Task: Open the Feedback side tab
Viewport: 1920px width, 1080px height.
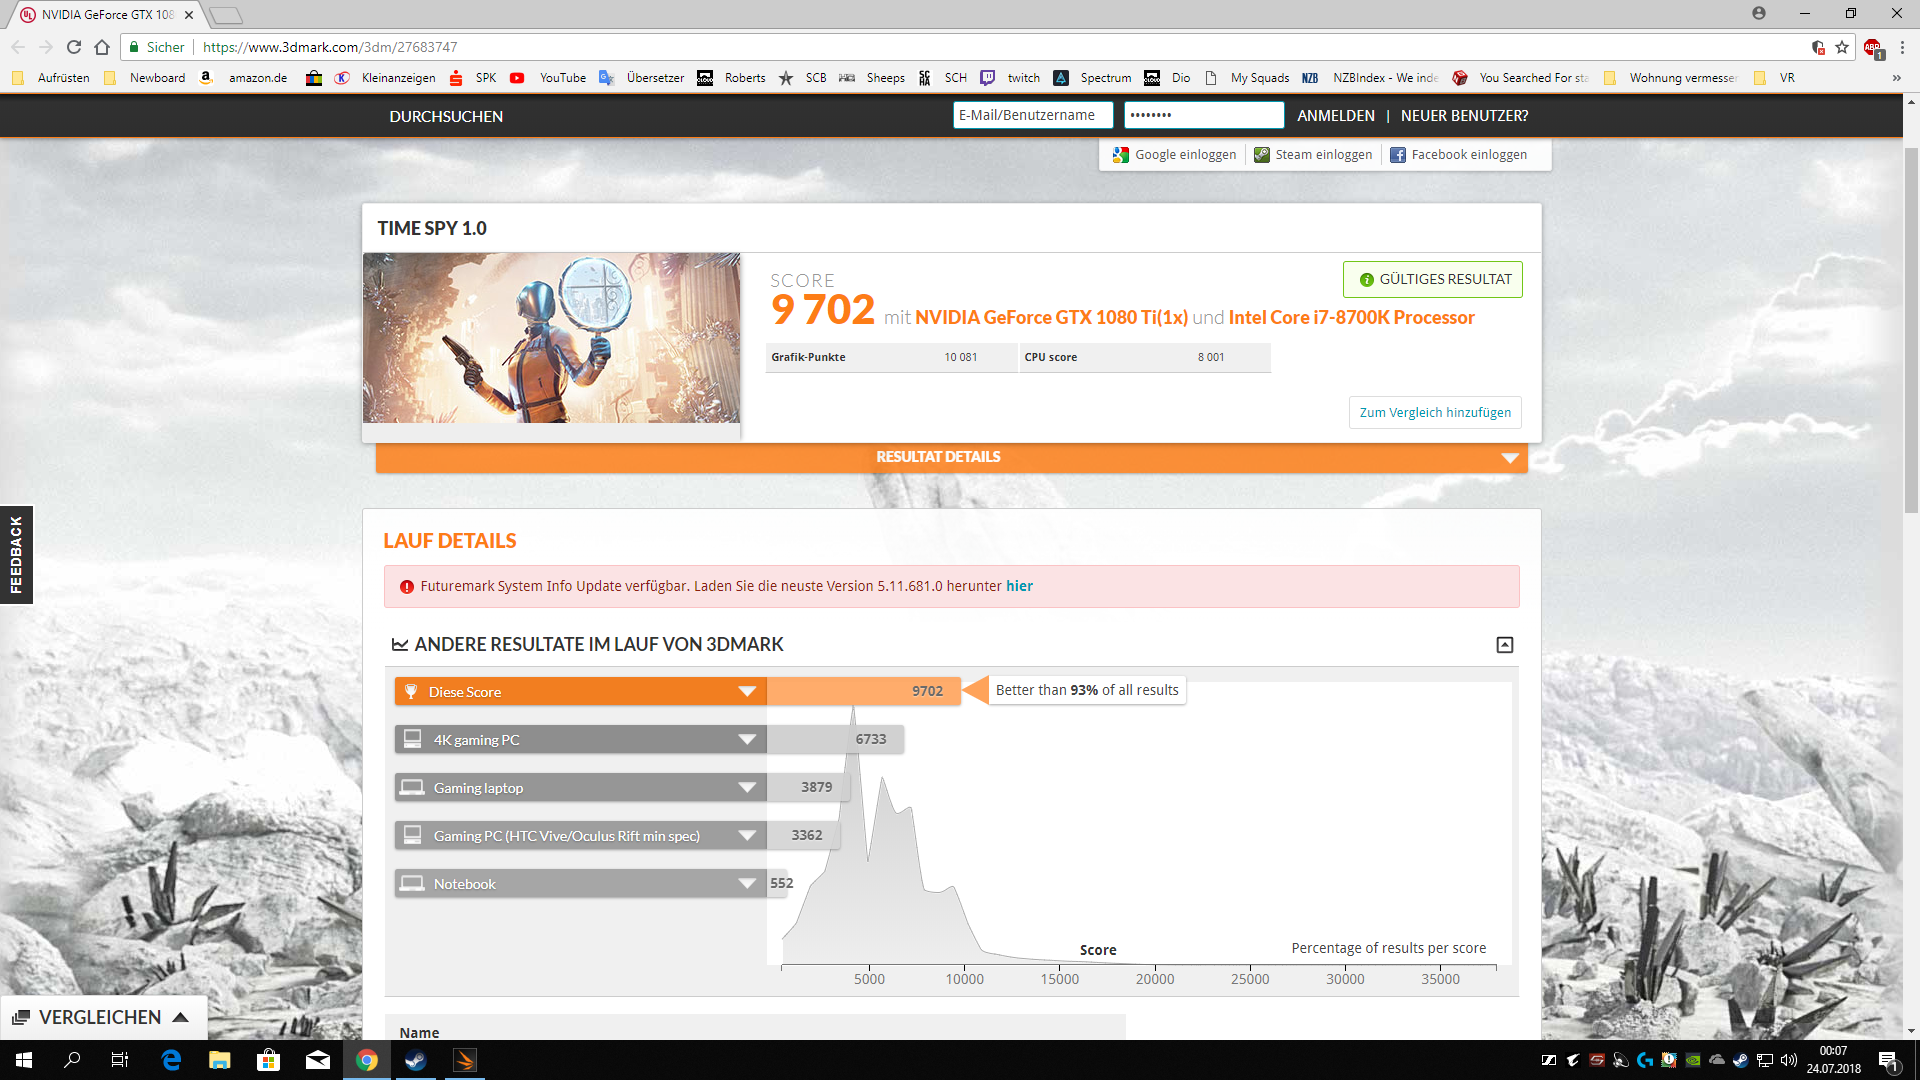Action: 16,555
